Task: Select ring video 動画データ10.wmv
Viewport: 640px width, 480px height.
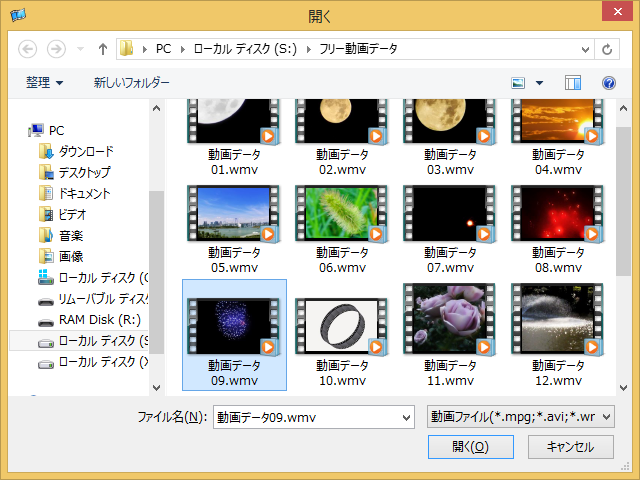Action: (342, 342)
